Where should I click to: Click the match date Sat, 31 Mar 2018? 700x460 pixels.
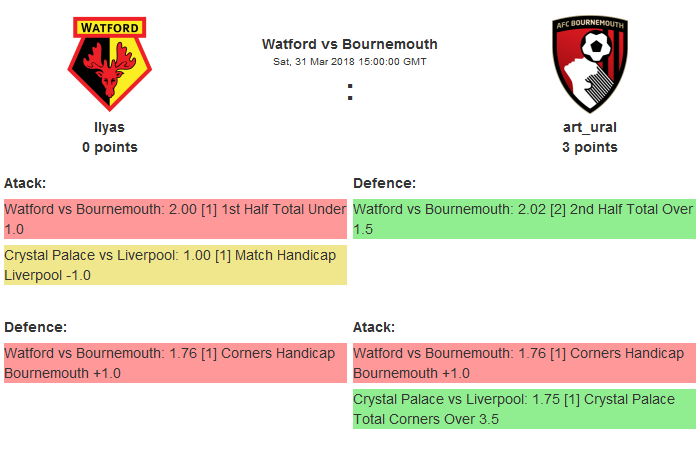349,61
